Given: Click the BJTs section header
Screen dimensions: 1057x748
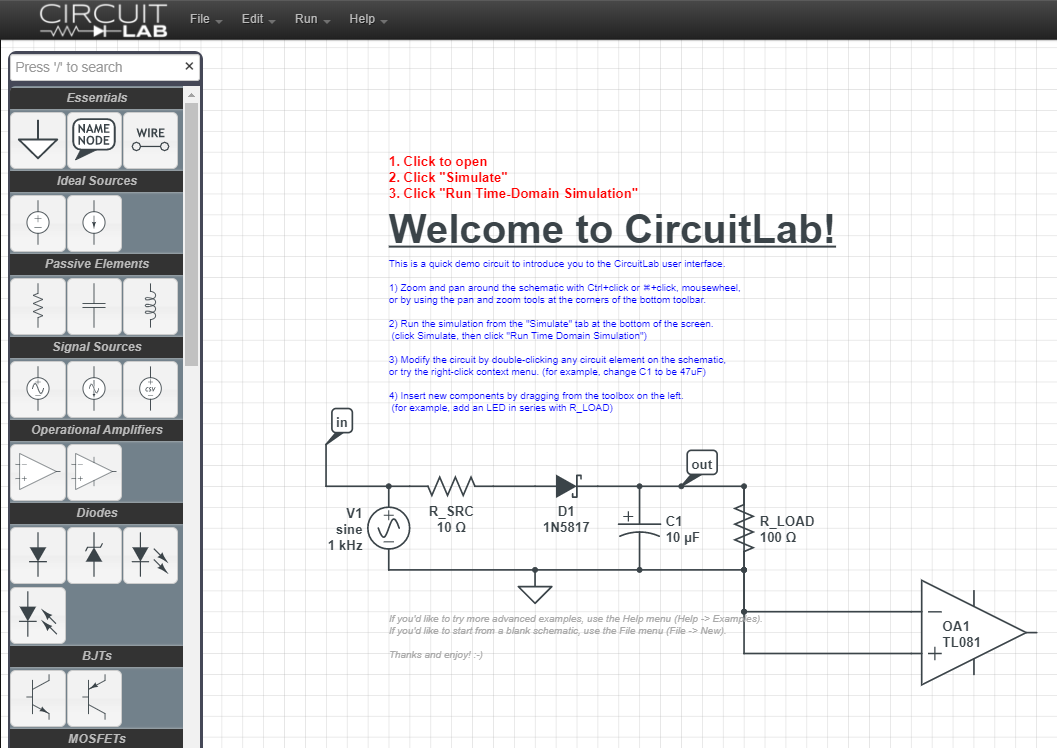Looking at the screenshot, I should (x=96, y=656).
